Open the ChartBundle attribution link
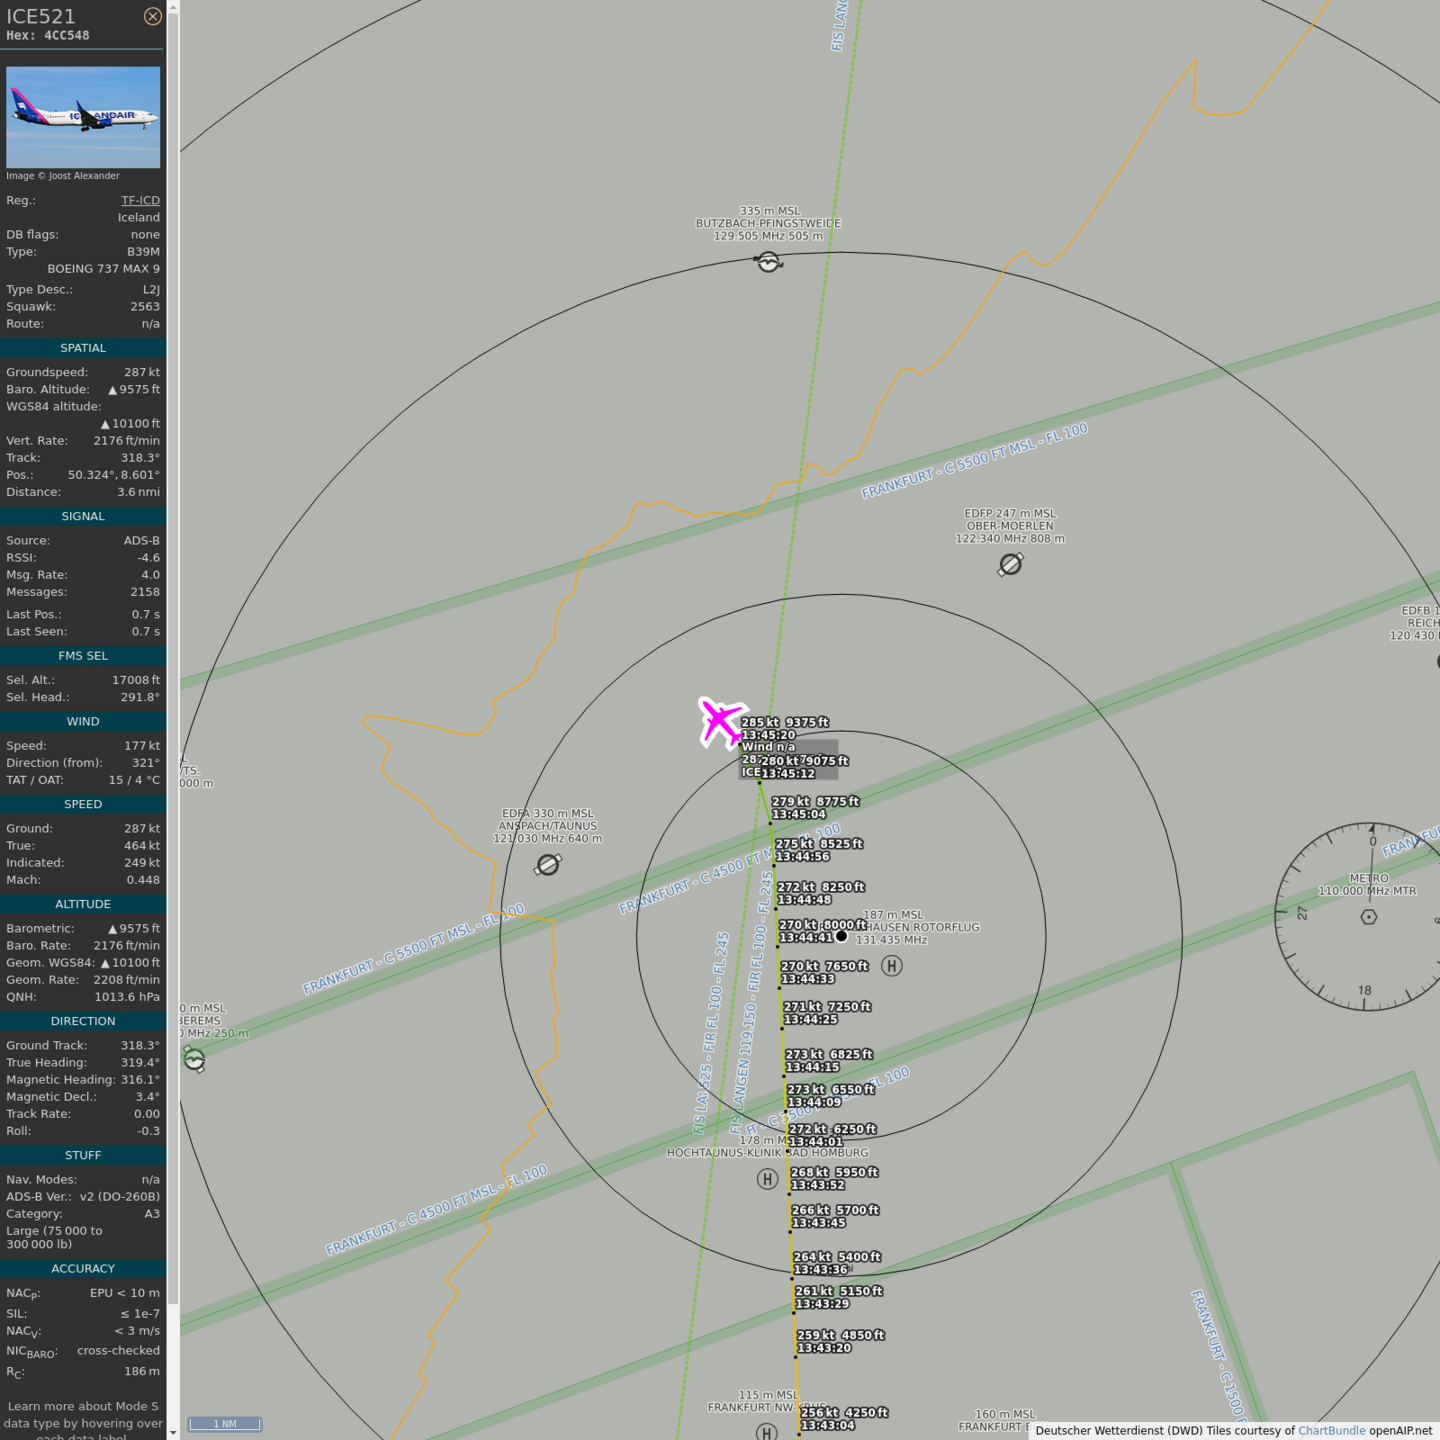 click(1331, 1431)
